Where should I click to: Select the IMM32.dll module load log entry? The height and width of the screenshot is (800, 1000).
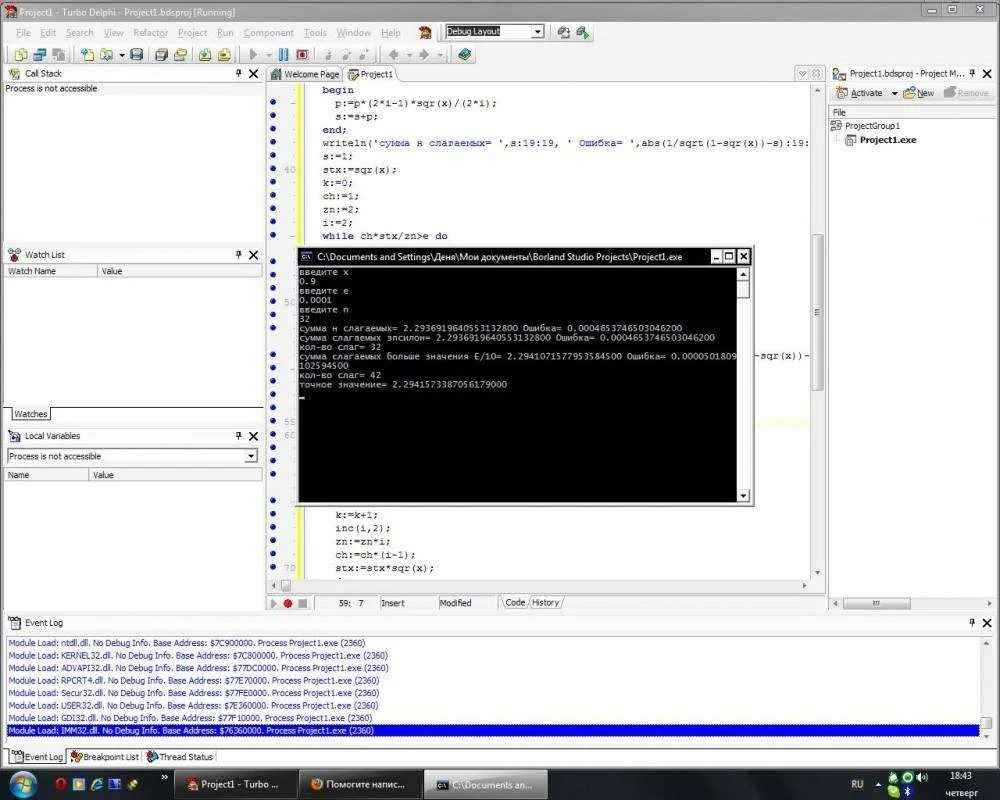190,731
